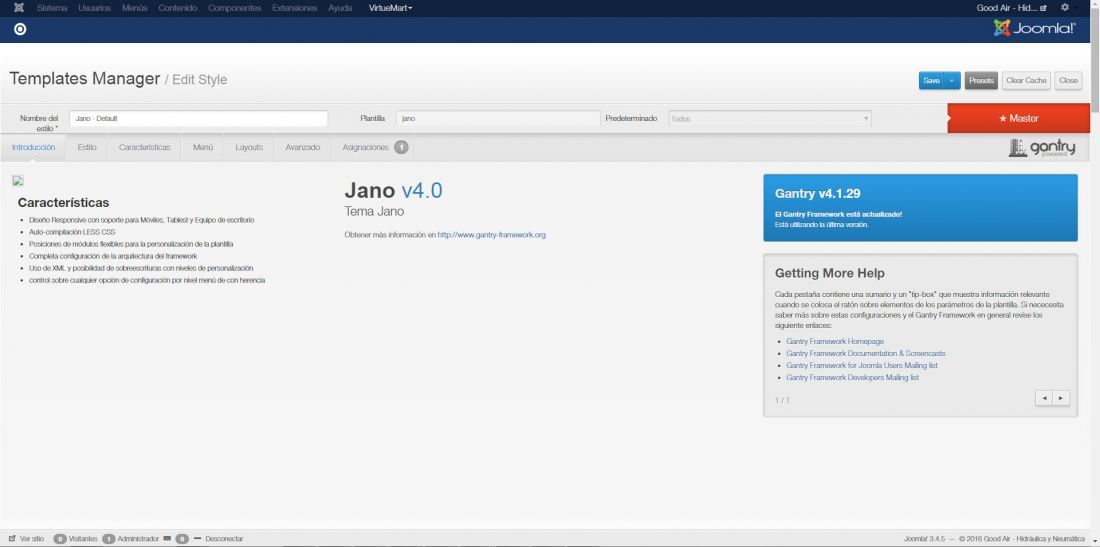
Task: Go to previous help tip arrow
Action: tap(1044, 398)
